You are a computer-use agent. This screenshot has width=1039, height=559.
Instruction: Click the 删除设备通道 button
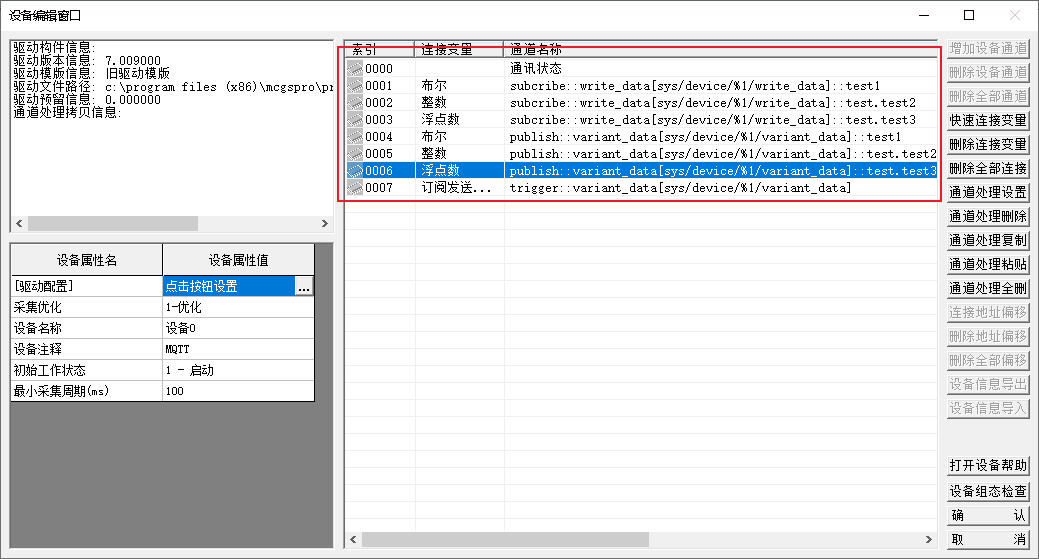[987, 72]
